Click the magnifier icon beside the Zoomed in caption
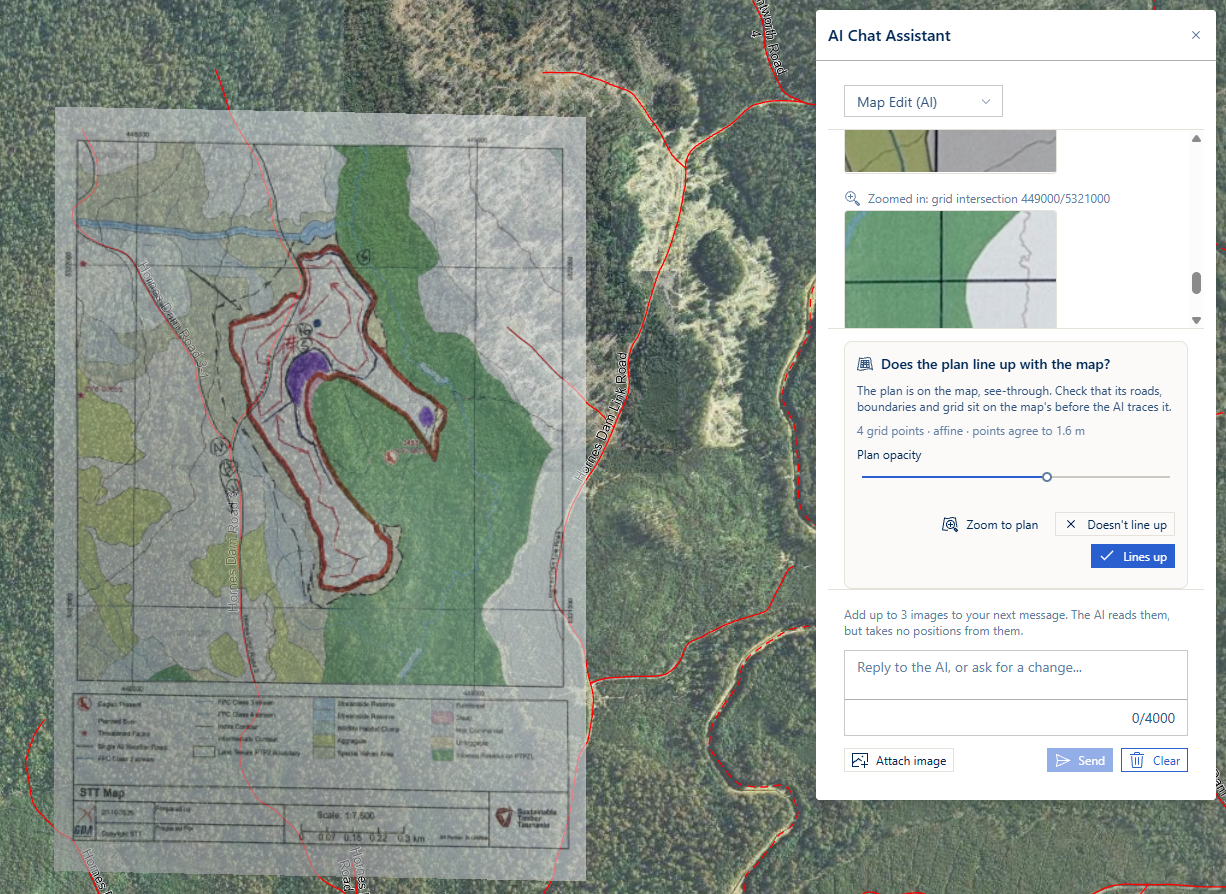Screen dimensions: 1226x894 (x=852, y=198)
